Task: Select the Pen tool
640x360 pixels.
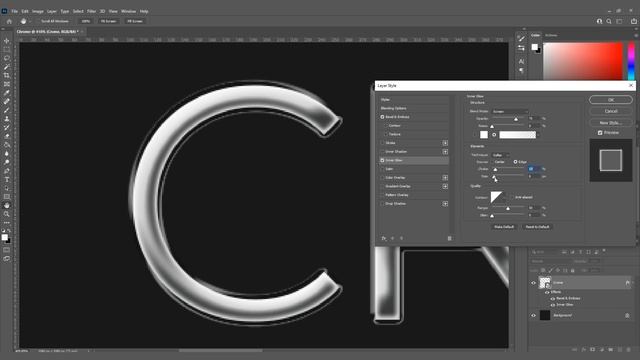Action: coord(7,171)
